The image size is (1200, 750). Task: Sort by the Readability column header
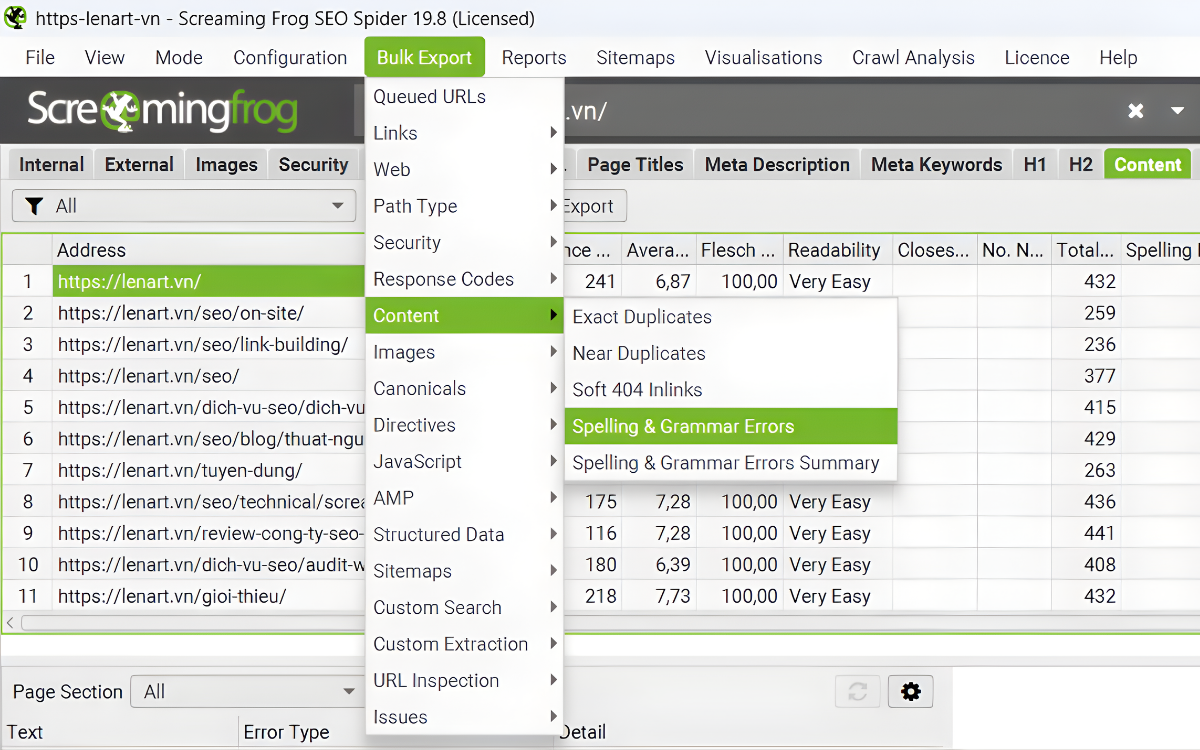pos(834,250)
